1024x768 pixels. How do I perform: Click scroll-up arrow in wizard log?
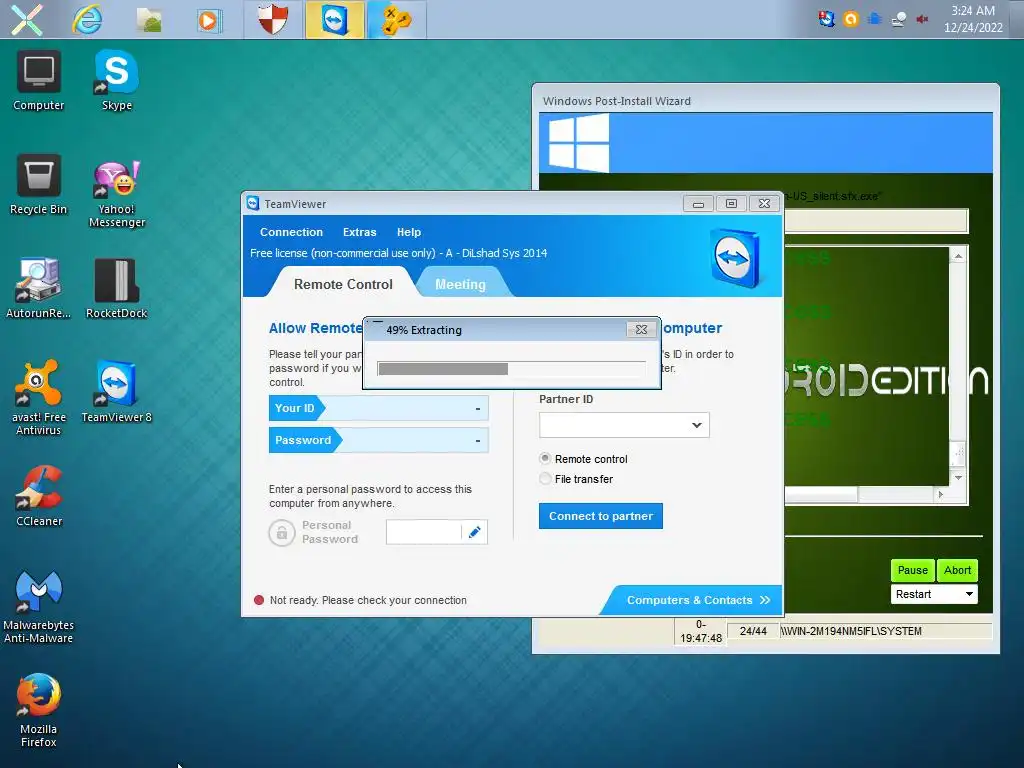coord(958,256)
